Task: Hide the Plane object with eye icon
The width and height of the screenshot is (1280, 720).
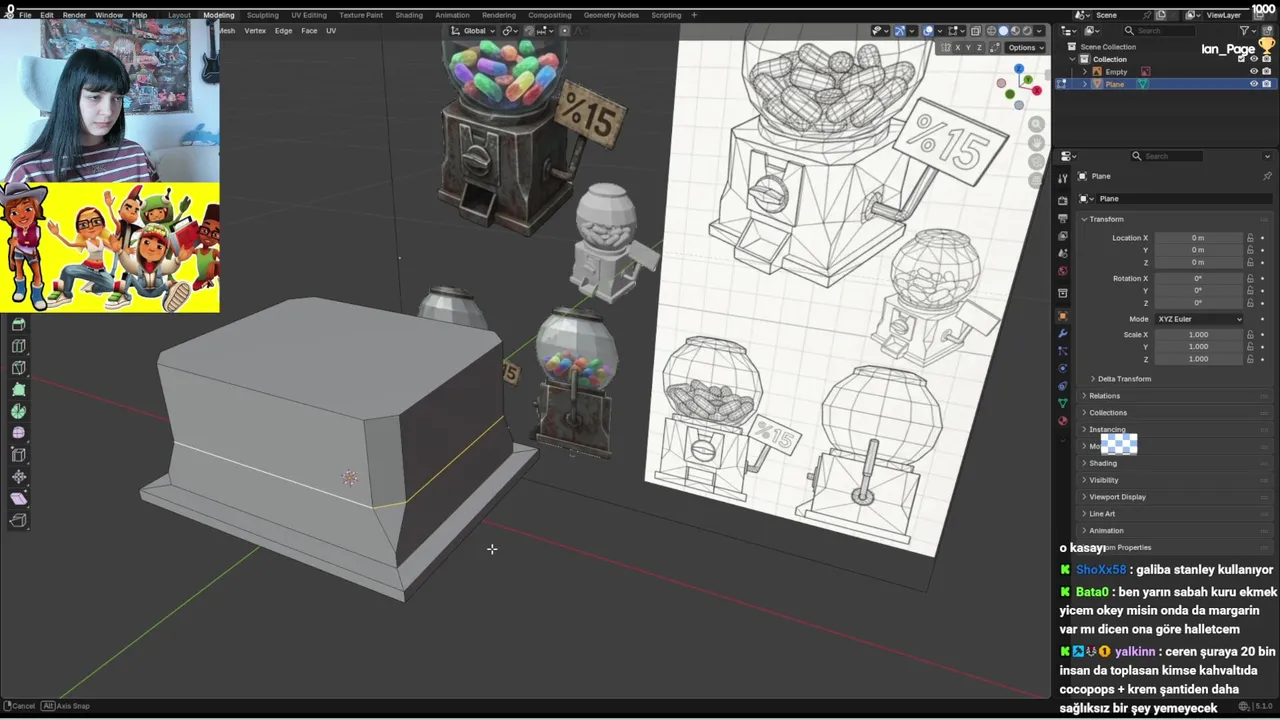Action: pyautogui.click(x=1254, y=84)
